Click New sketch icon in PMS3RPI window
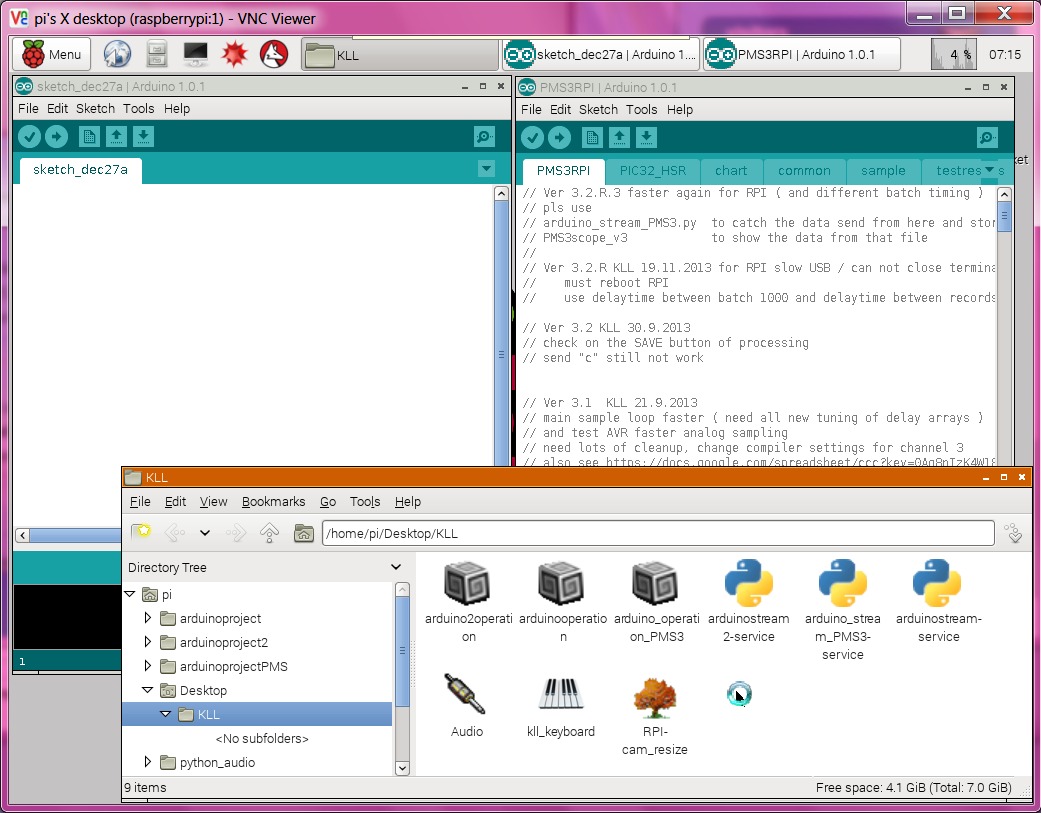This screenshot has height=813, width=1041. point(593,137)
